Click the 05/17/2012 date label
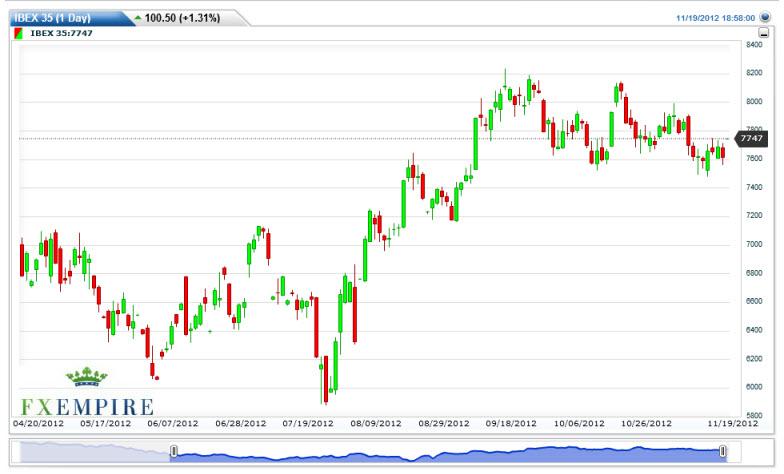The width and height of the screenshot is (784, 474). click(106, 423)
